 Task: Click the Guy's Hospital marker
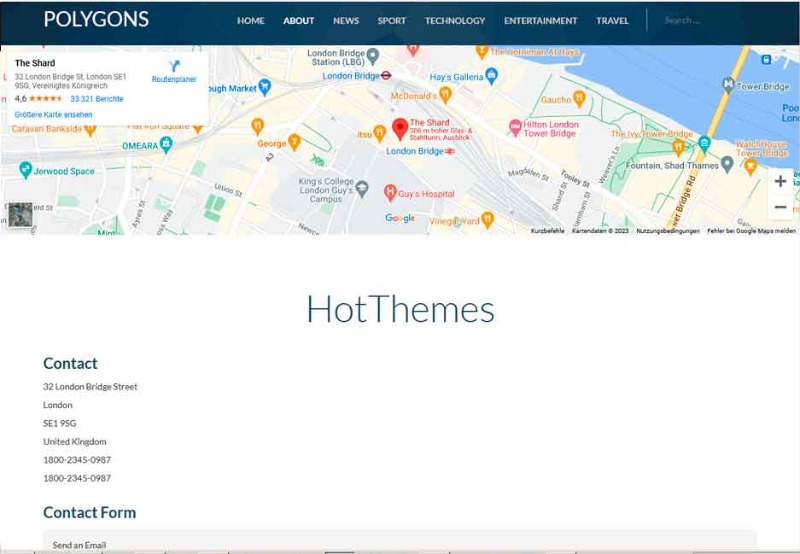click(x=390, y=192)
